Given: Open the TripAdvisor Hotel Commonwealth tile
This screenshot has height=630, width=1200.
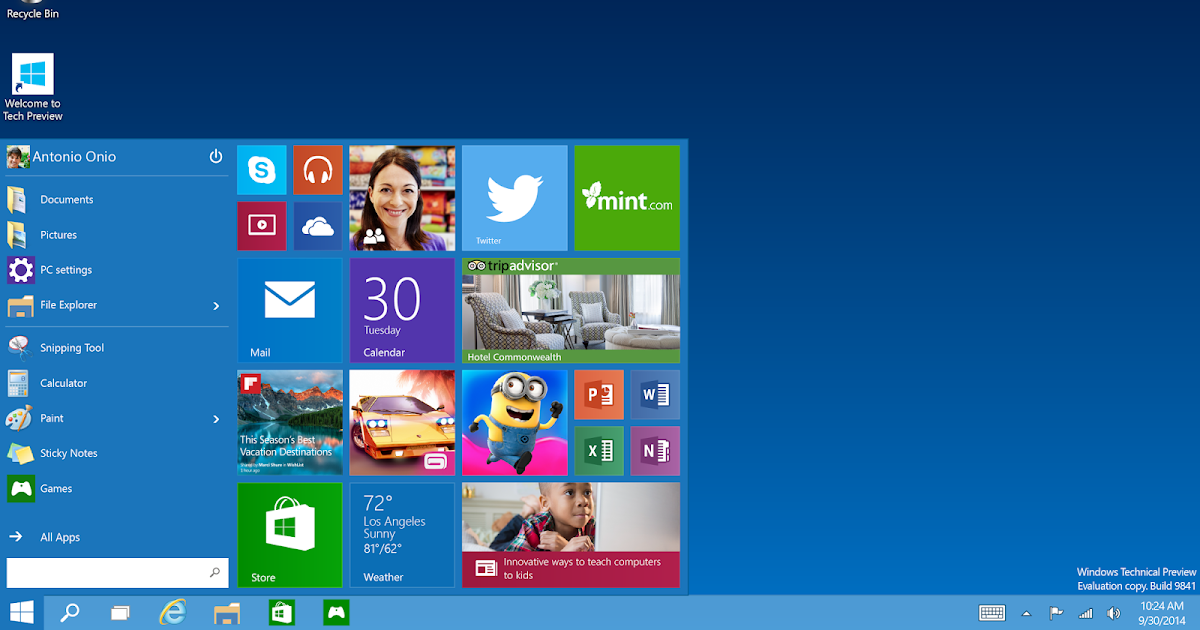Looking at the screenshot, I should [x=571, y=310].
